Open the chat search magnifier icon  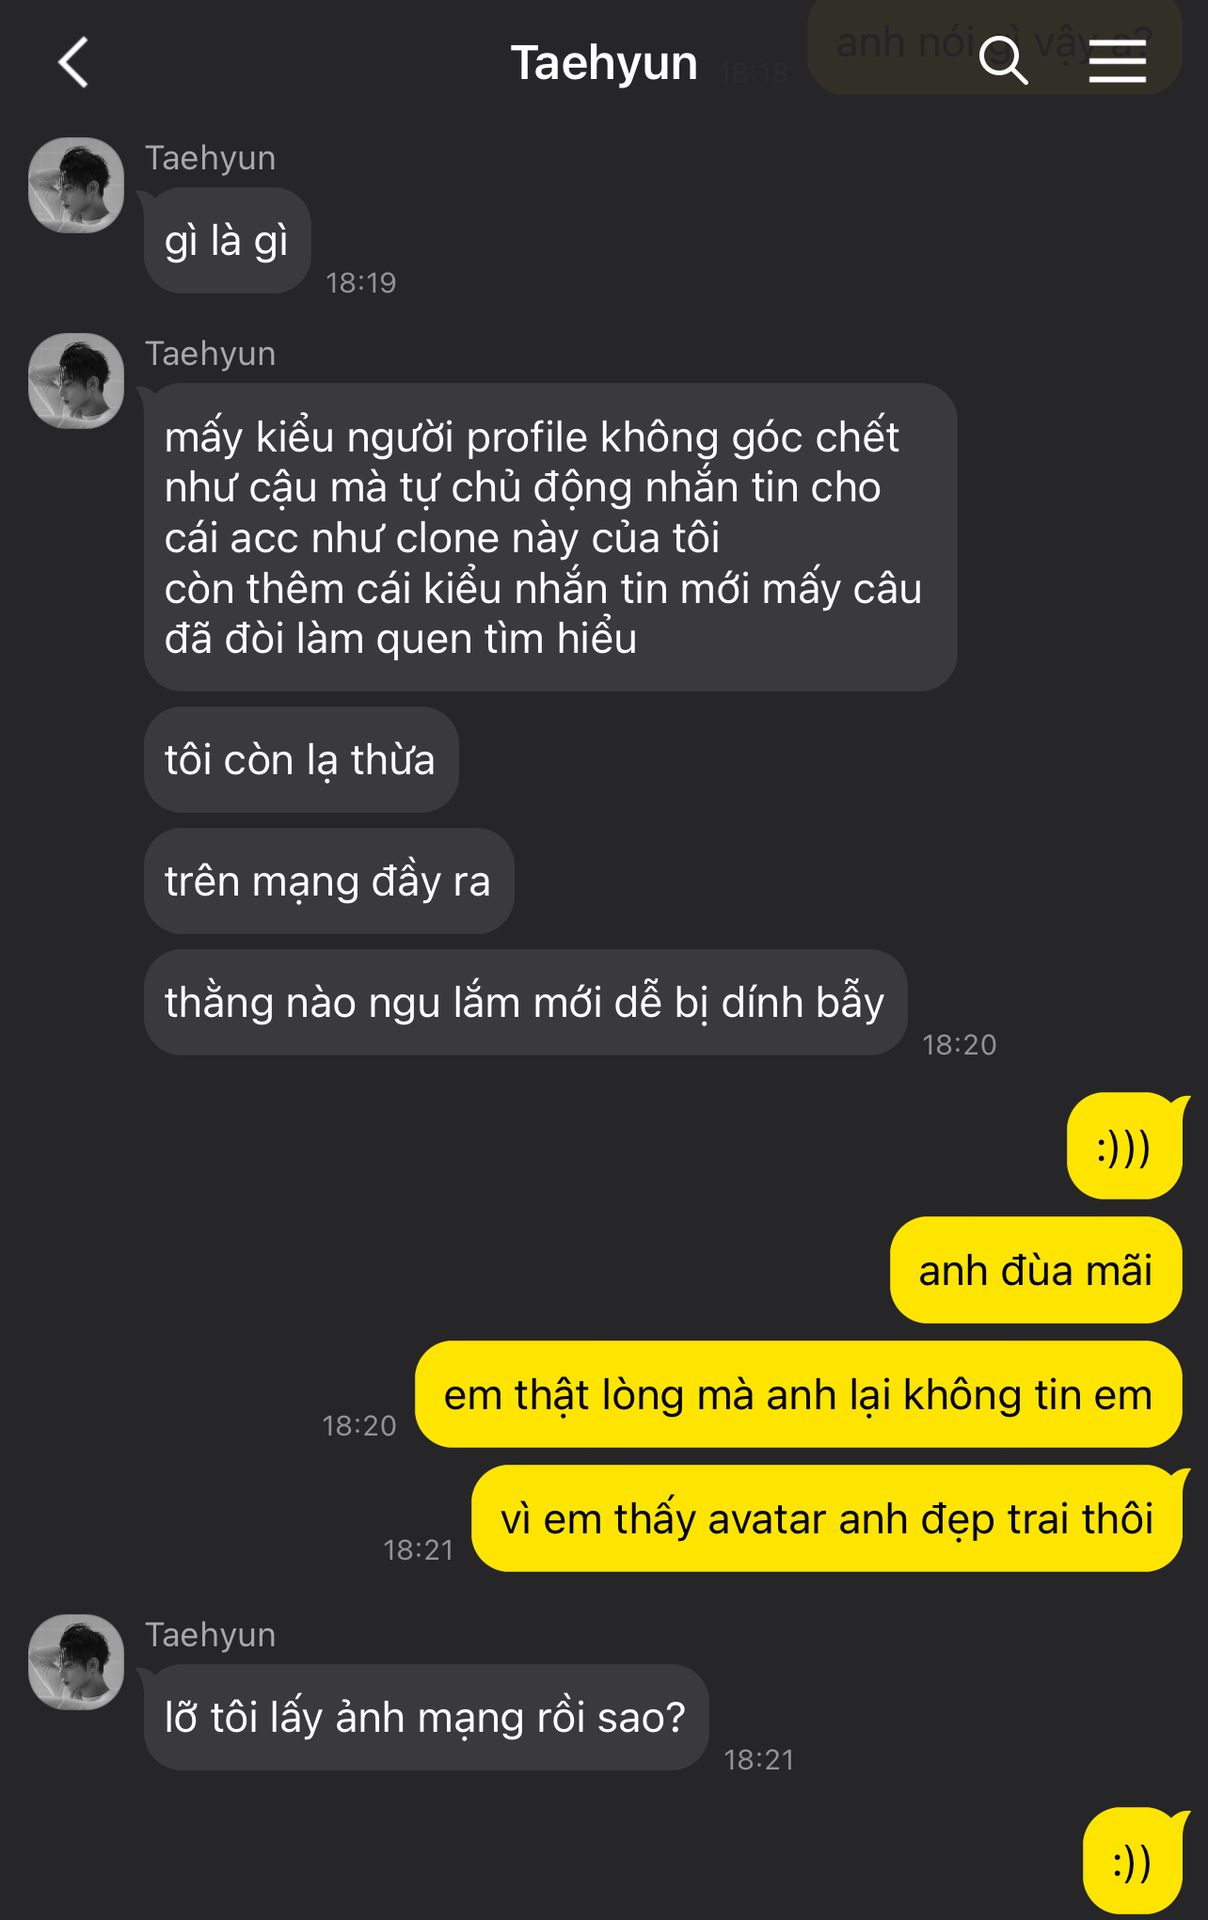(x=1003, y=61)
